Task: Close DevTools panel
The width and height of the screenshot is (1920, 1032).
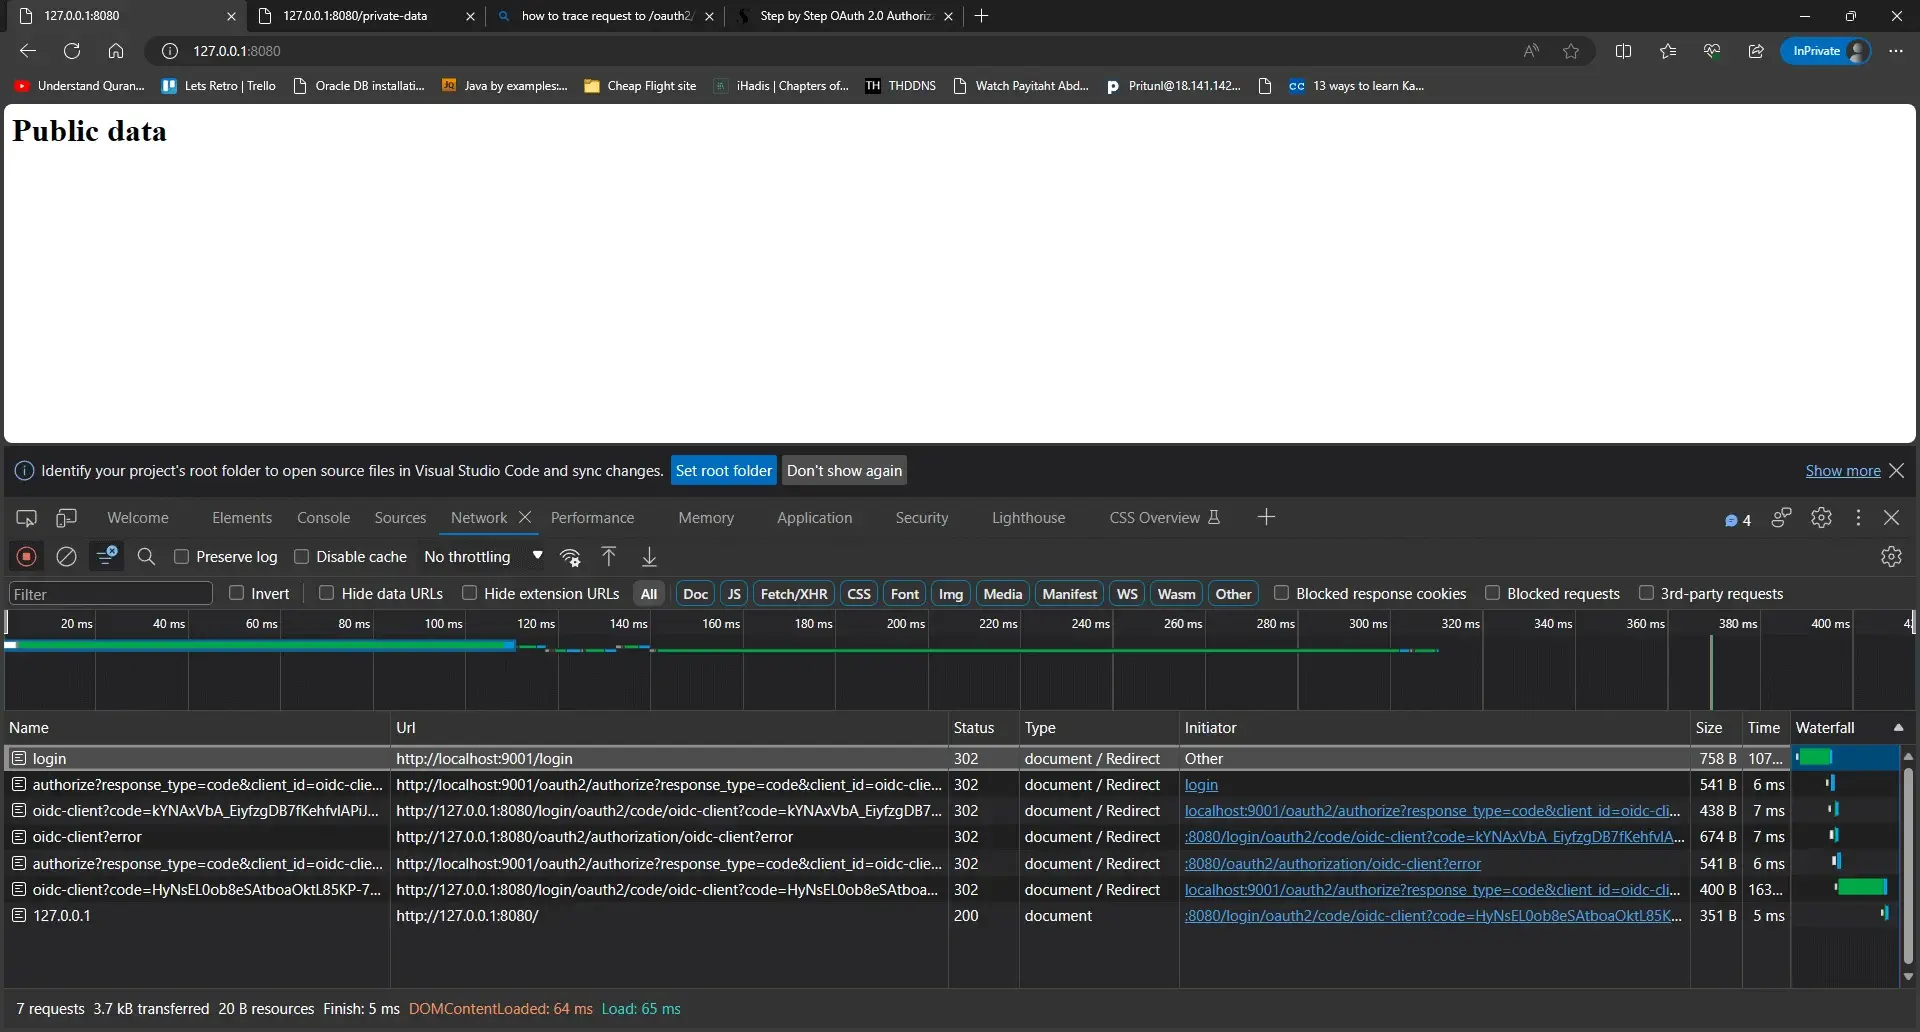Action: point(1891,517)
